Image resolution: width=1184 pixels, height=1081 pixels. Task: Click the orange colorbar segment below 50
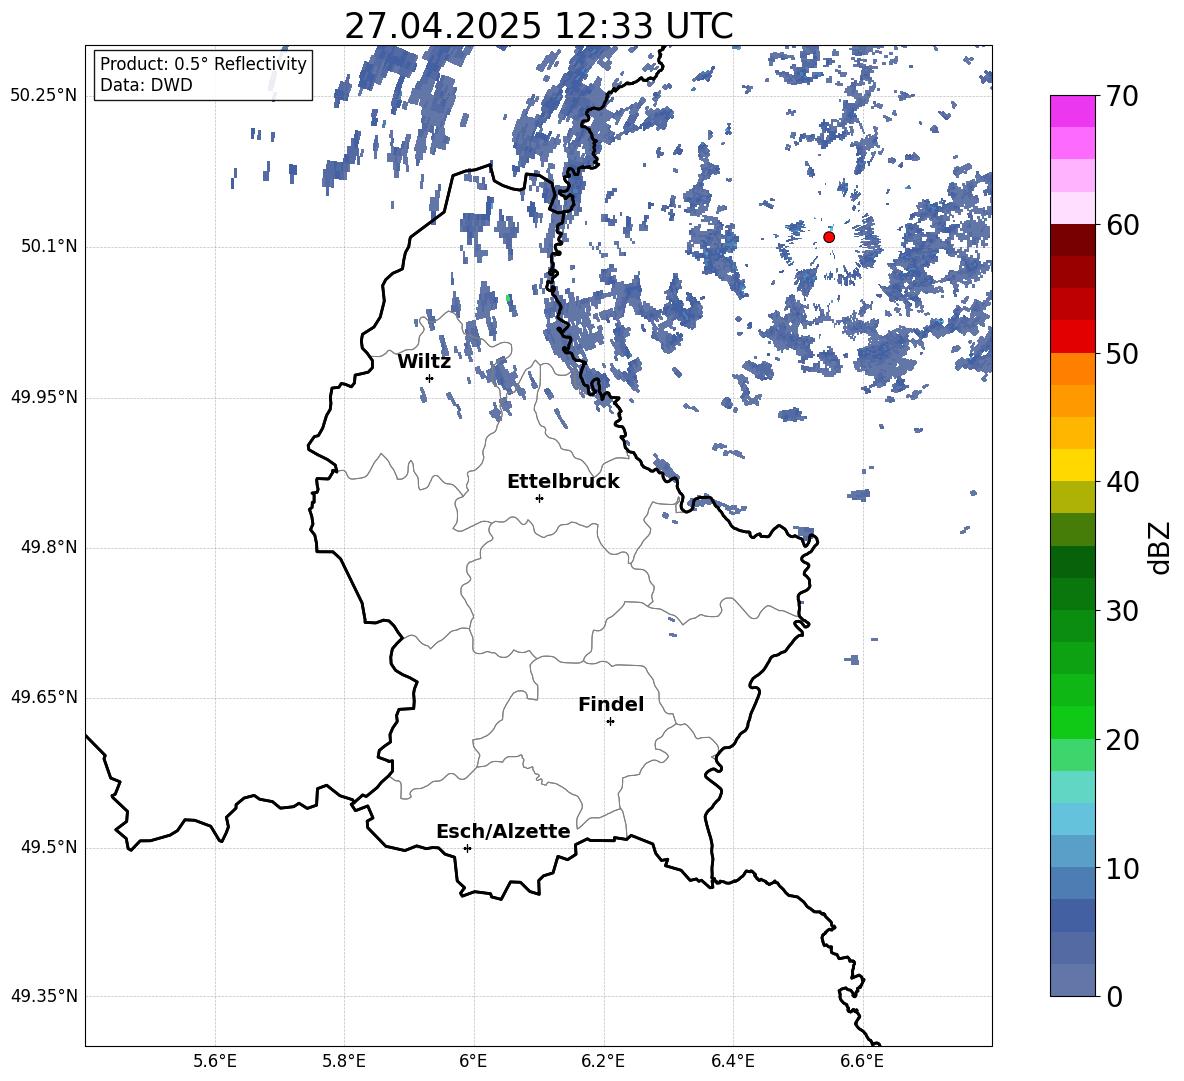click(1073, 369)
